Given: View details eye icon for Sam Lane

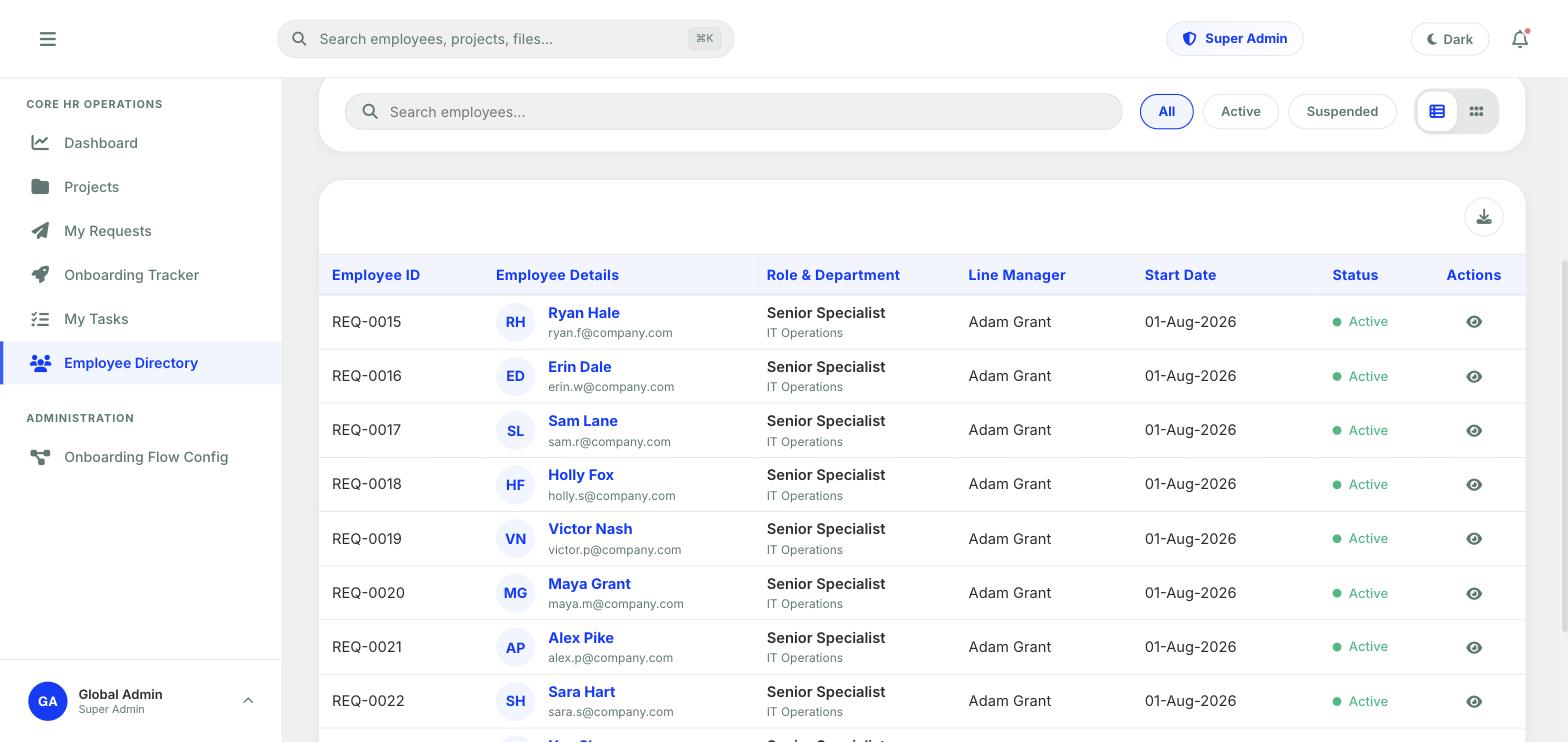Looking at the screenshot, I should pos(1474,430).
